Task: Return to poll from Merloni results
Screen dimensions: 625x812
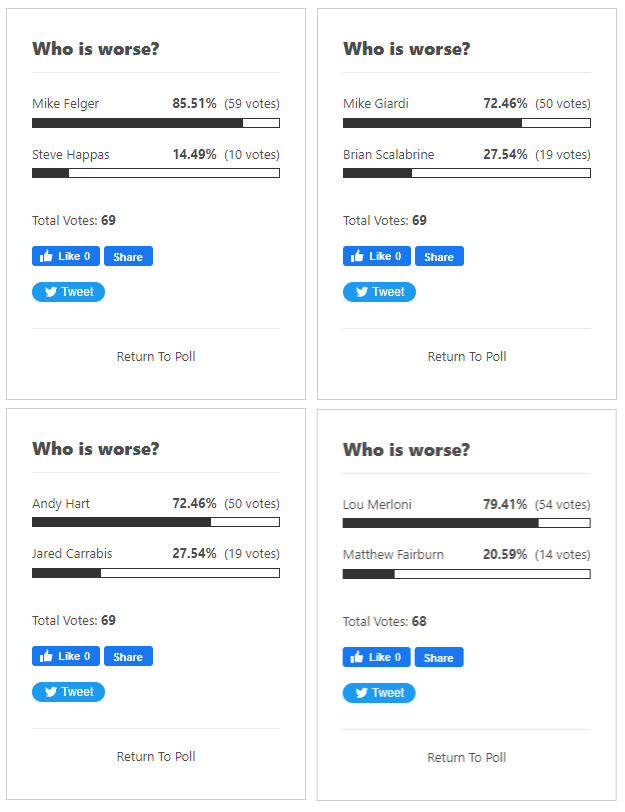Action: pos(467,758)
